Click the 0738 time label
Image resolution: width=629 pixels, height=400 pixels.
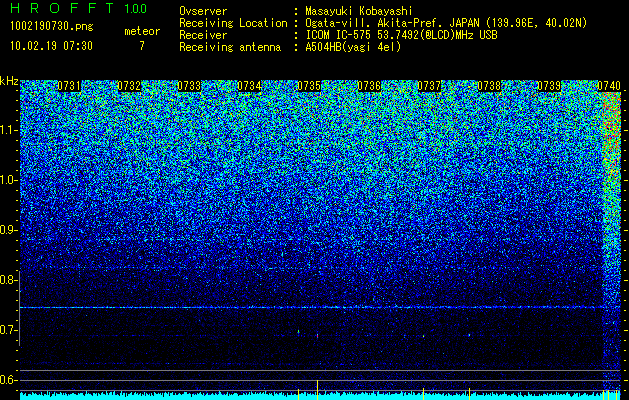coord(489,86)
